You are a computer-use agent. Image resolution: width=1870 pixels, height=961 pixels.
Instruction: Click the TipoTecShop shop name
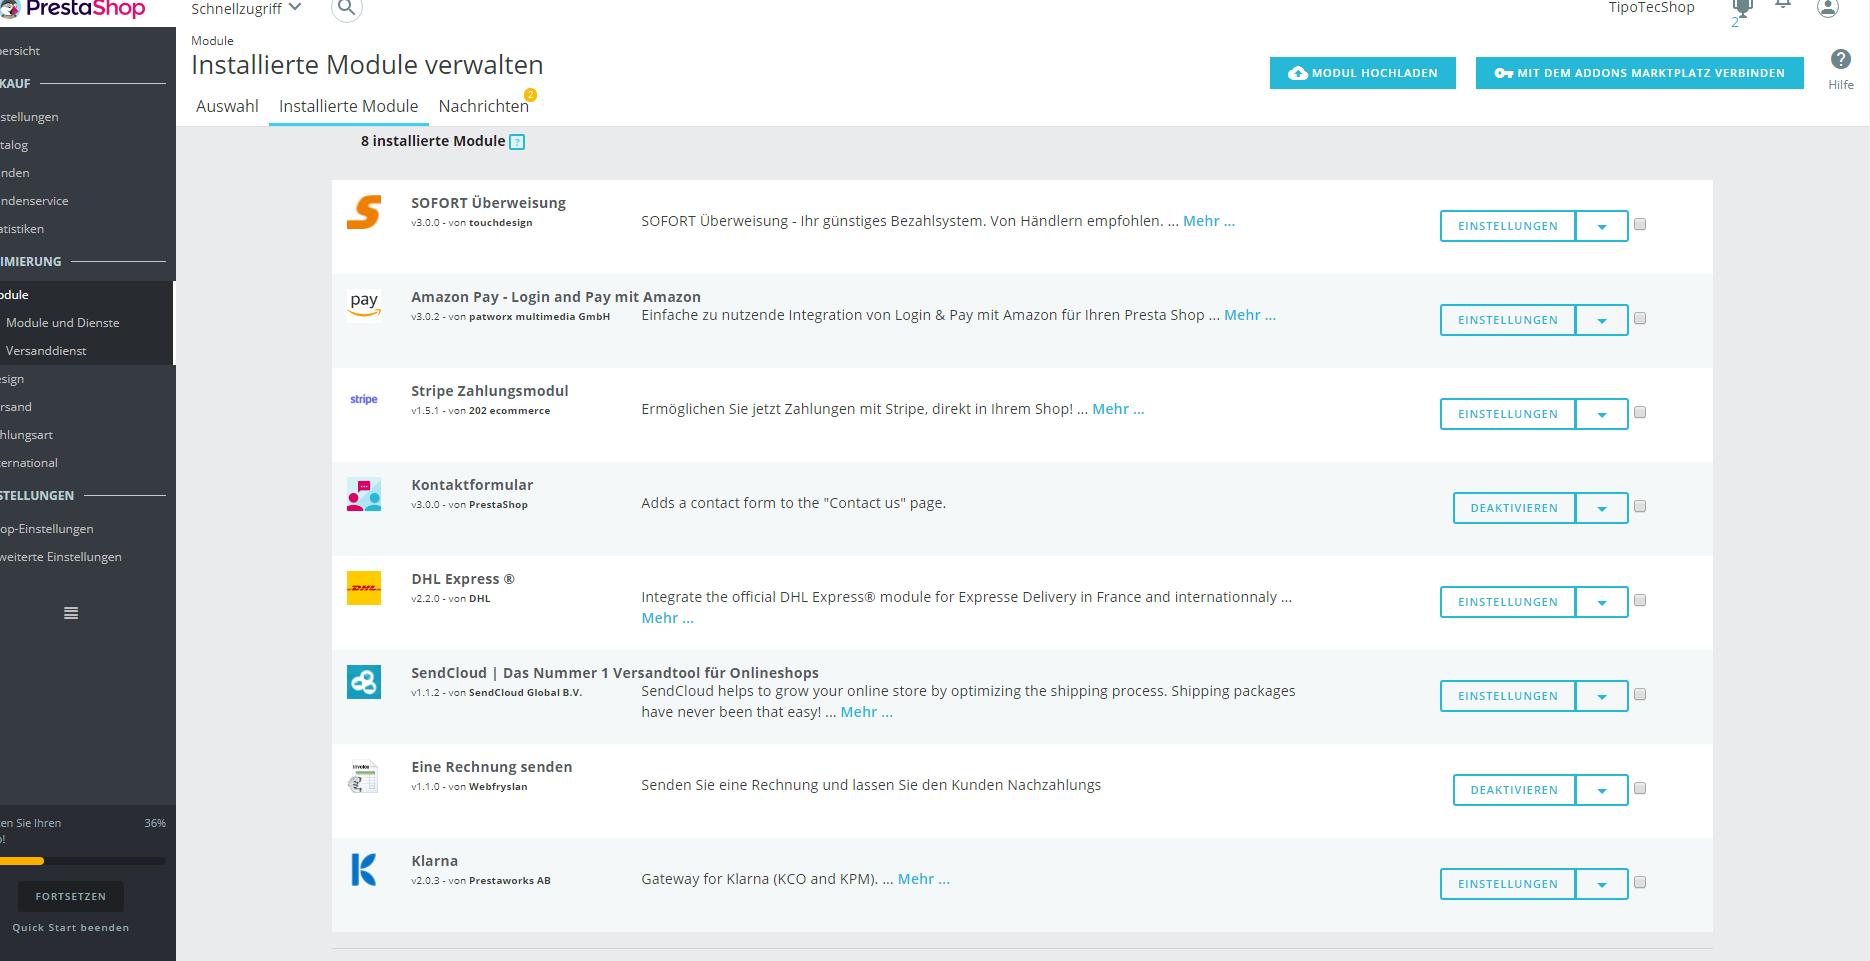pos(1652,8)
